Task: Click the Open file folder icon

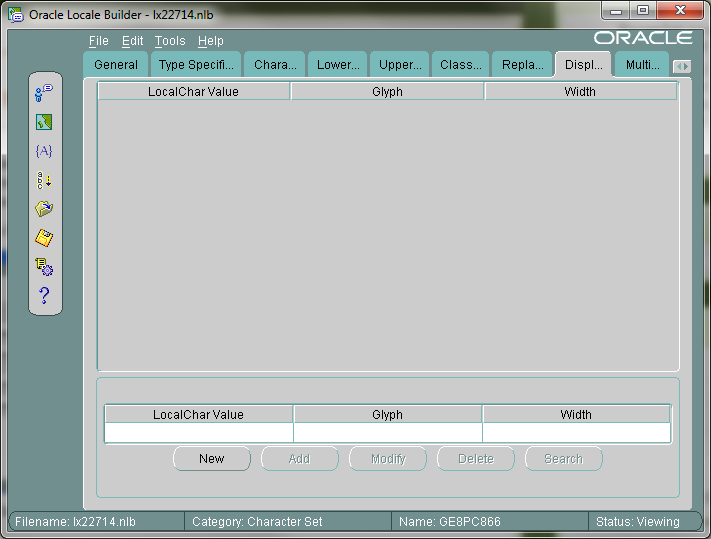Action: tap(44, 209)
